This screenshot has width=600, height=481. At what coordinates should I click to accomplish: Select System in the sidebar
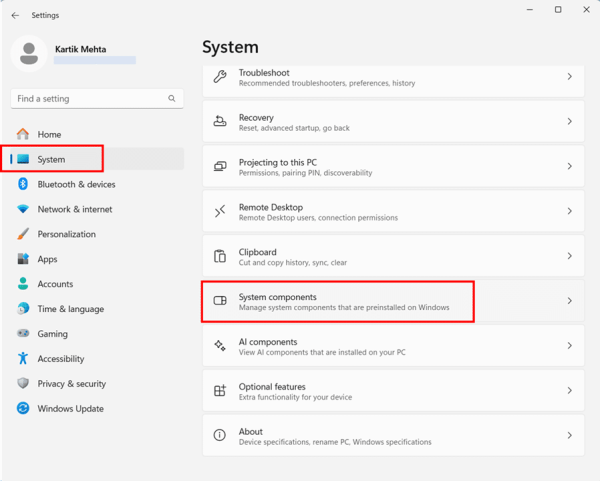[x=97, y=159]
